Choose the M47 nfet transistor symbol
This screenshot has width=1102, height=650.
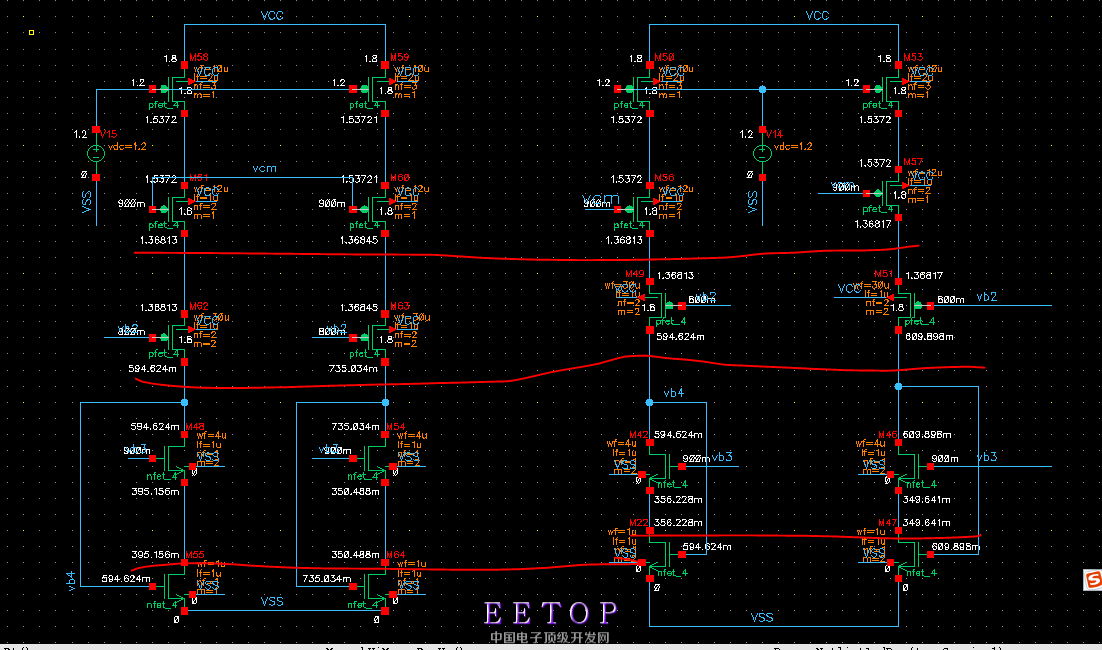905,555
